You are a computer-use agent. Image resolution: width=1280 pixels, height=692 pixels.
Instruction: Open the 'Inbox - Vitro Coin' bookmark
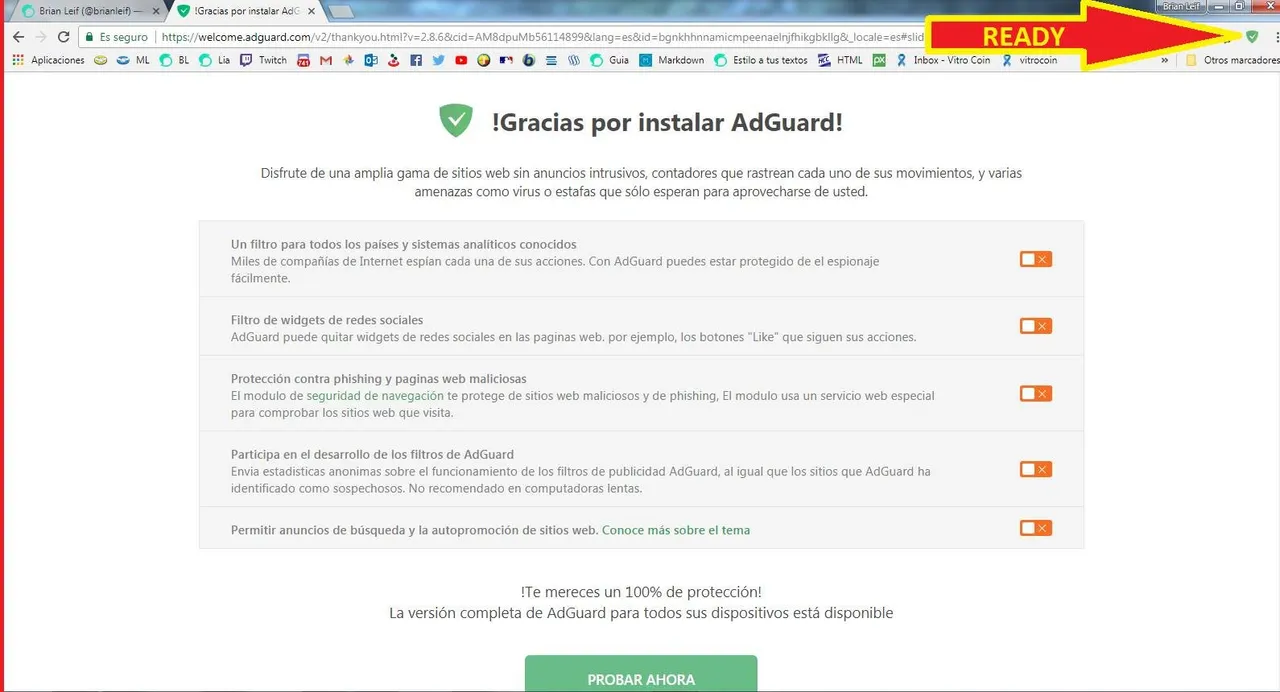[943, 60]
